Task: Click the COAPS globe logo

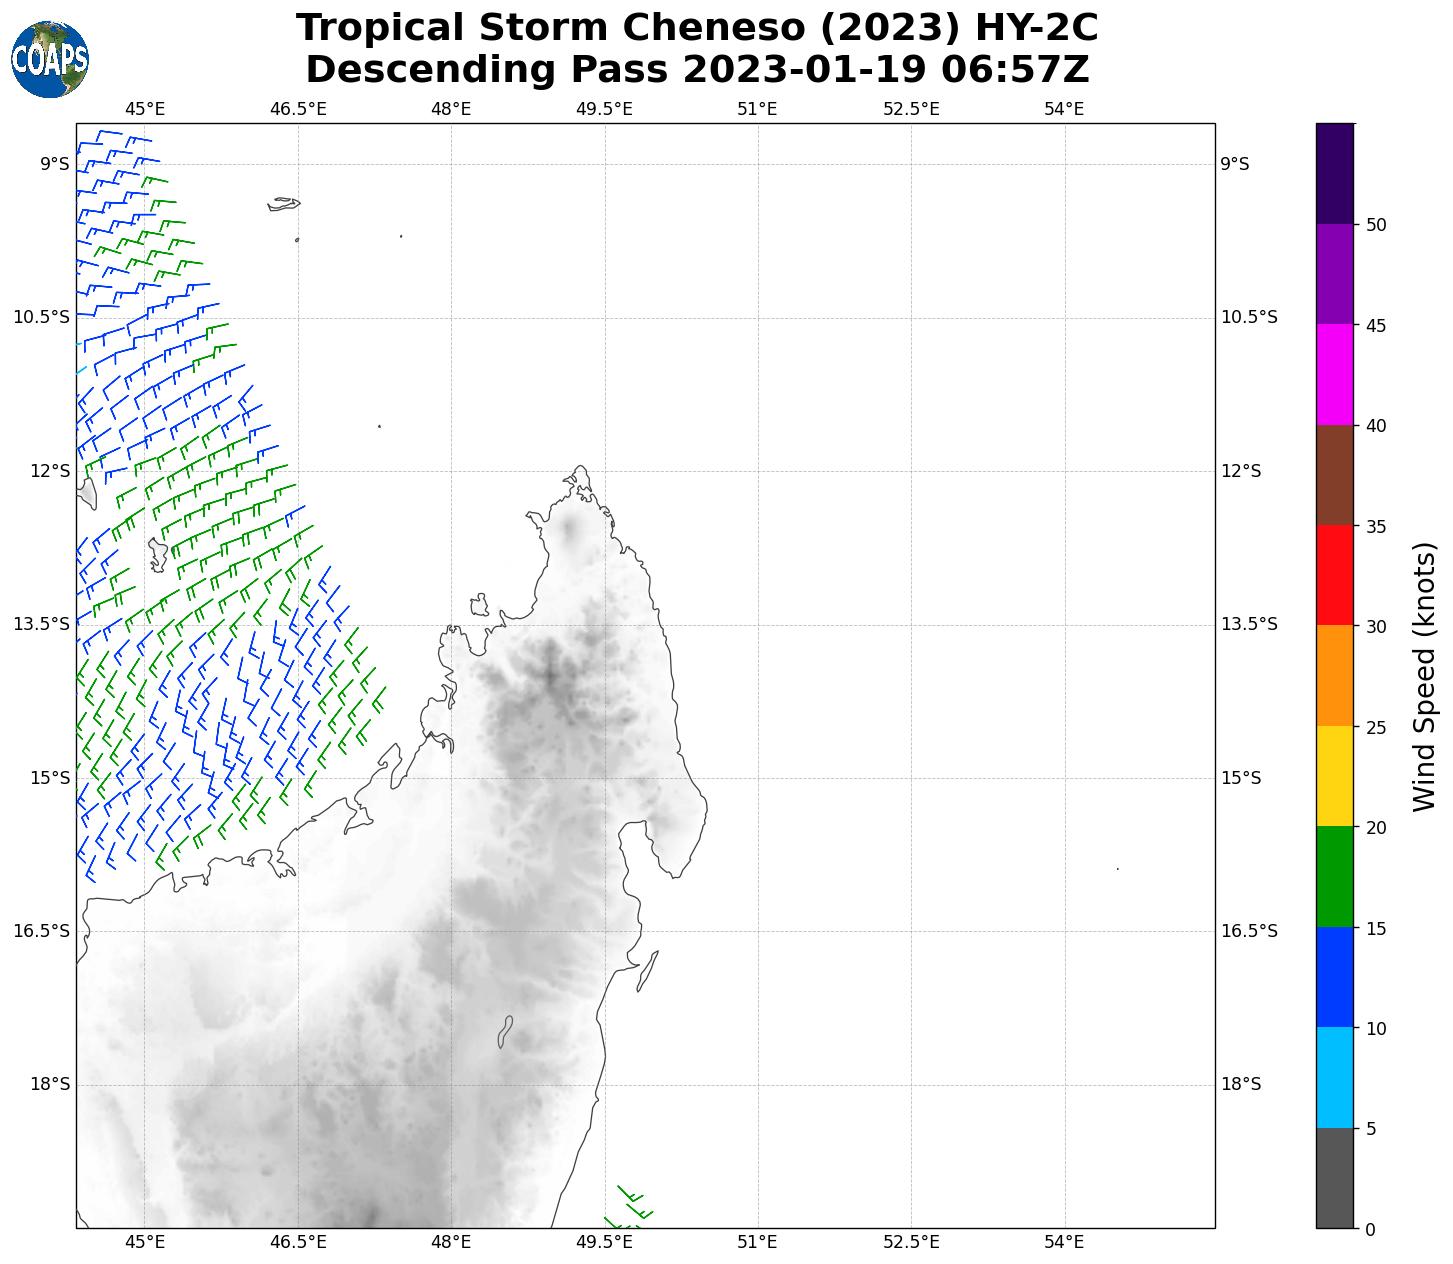Action: pyautogui.click(x=50, y=60)
